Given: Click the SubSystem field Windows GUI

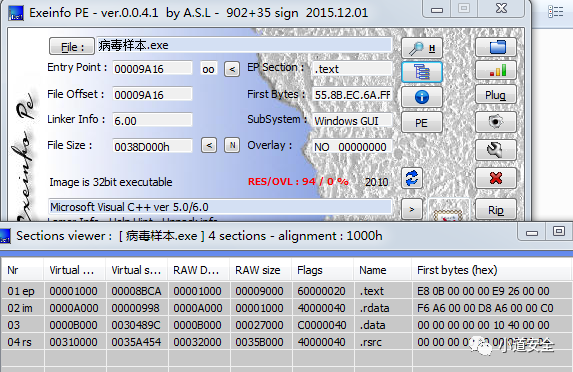Looking at the screenshot, I should 352,120.
